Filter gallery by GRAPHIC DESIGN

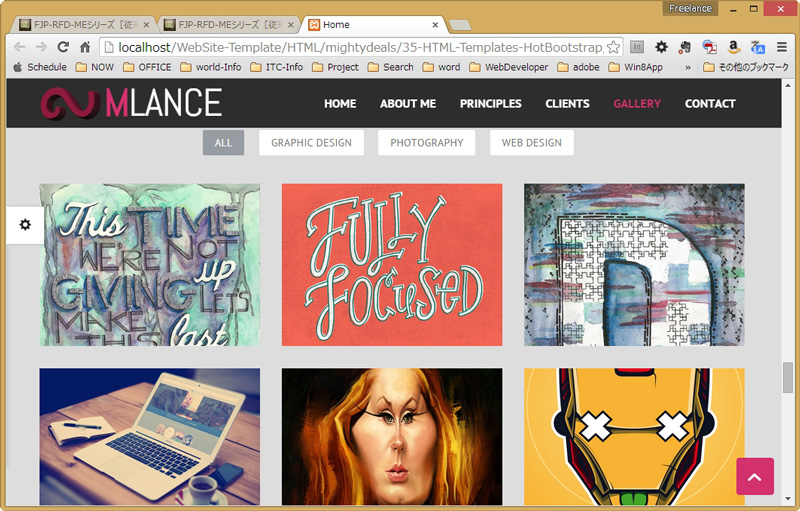(x=311, y=143)
